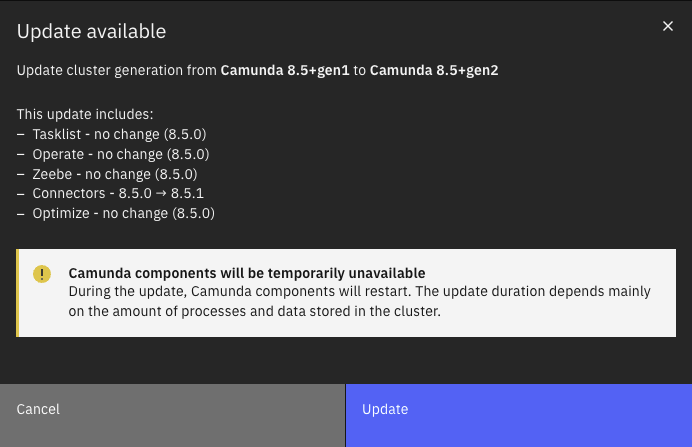Click the arrow in the Connectors line

(x=160, y=193)
